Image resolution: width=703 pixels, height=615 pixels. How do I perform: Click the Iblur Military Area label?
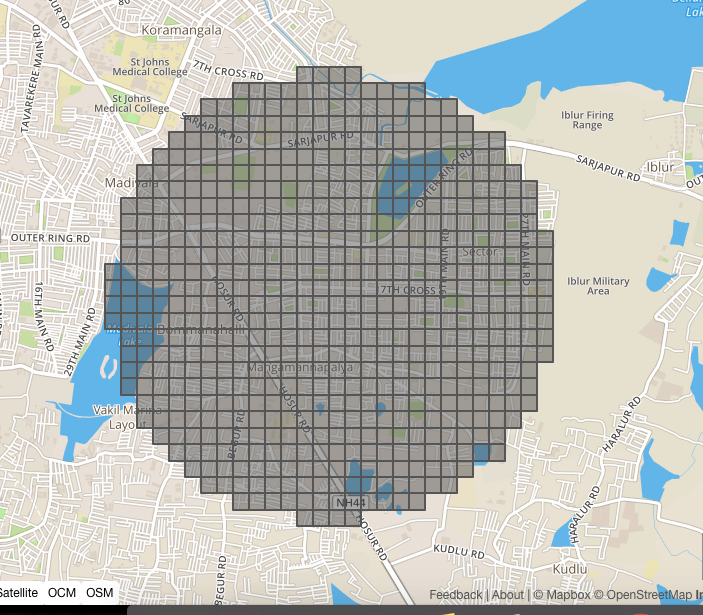pyautogui.click(x=598, y=286)
